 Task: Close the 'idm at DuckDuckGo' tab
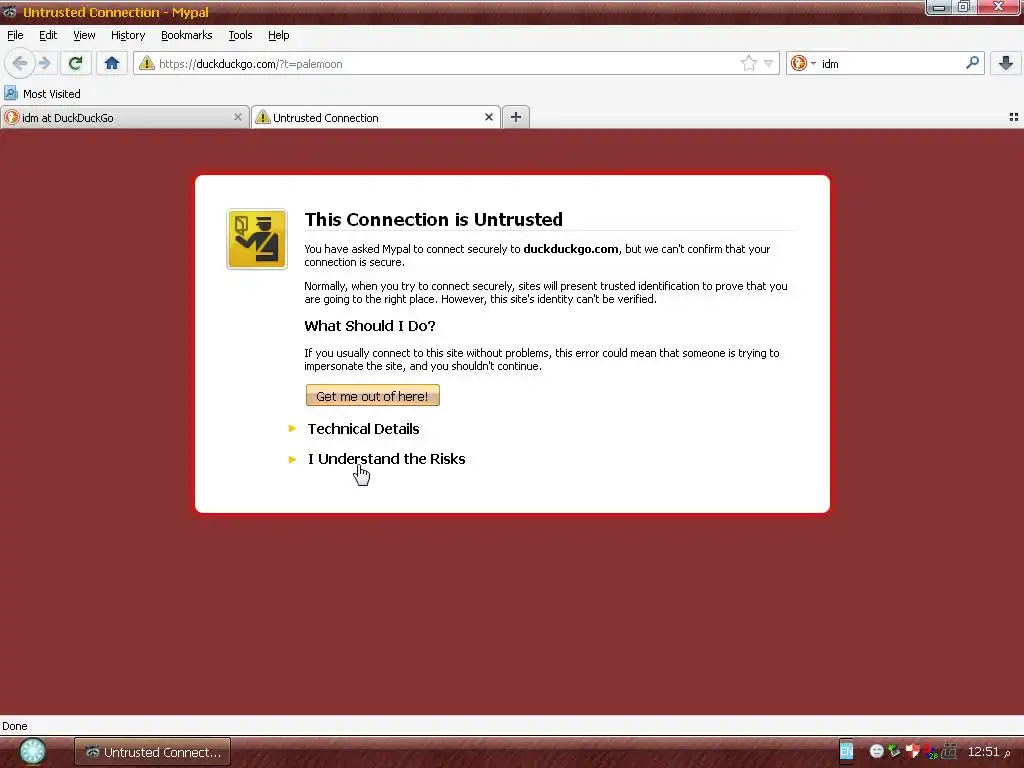click(238, 117)
